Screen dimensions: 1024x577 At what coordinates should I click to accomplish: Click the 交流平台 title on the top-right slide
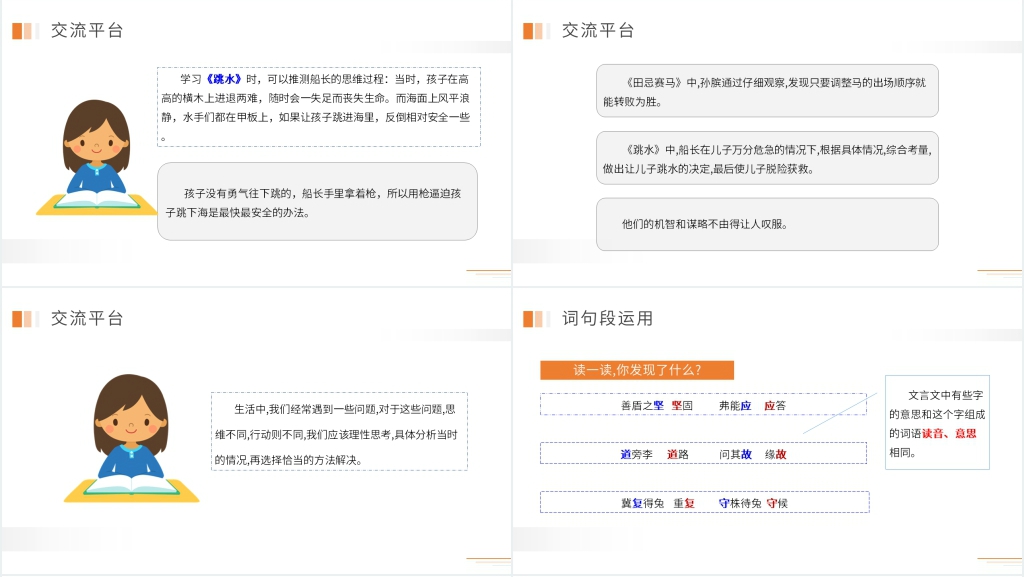click(598, 31)
